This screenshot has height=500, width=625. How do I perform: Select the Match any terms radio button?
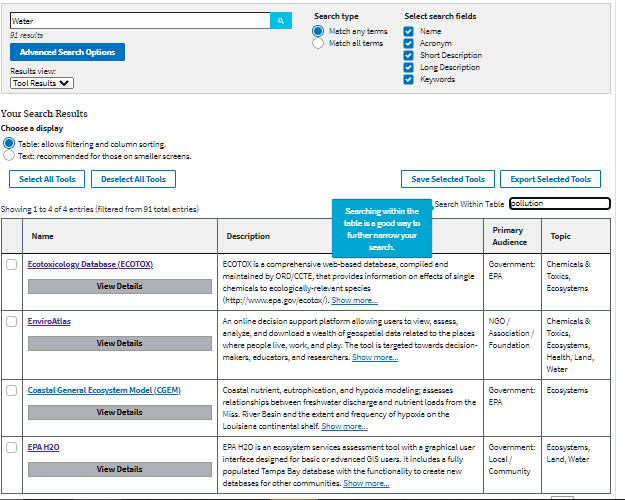(319, 31)
